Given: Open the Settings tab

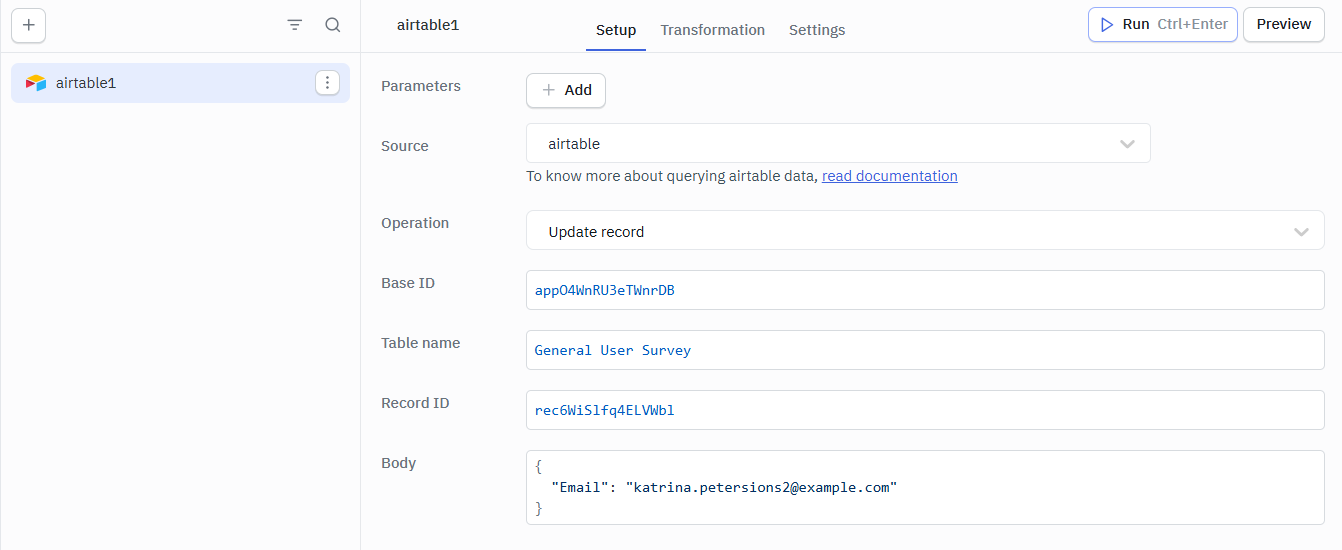Looking at the screenshot, I should tap(816, 30).
